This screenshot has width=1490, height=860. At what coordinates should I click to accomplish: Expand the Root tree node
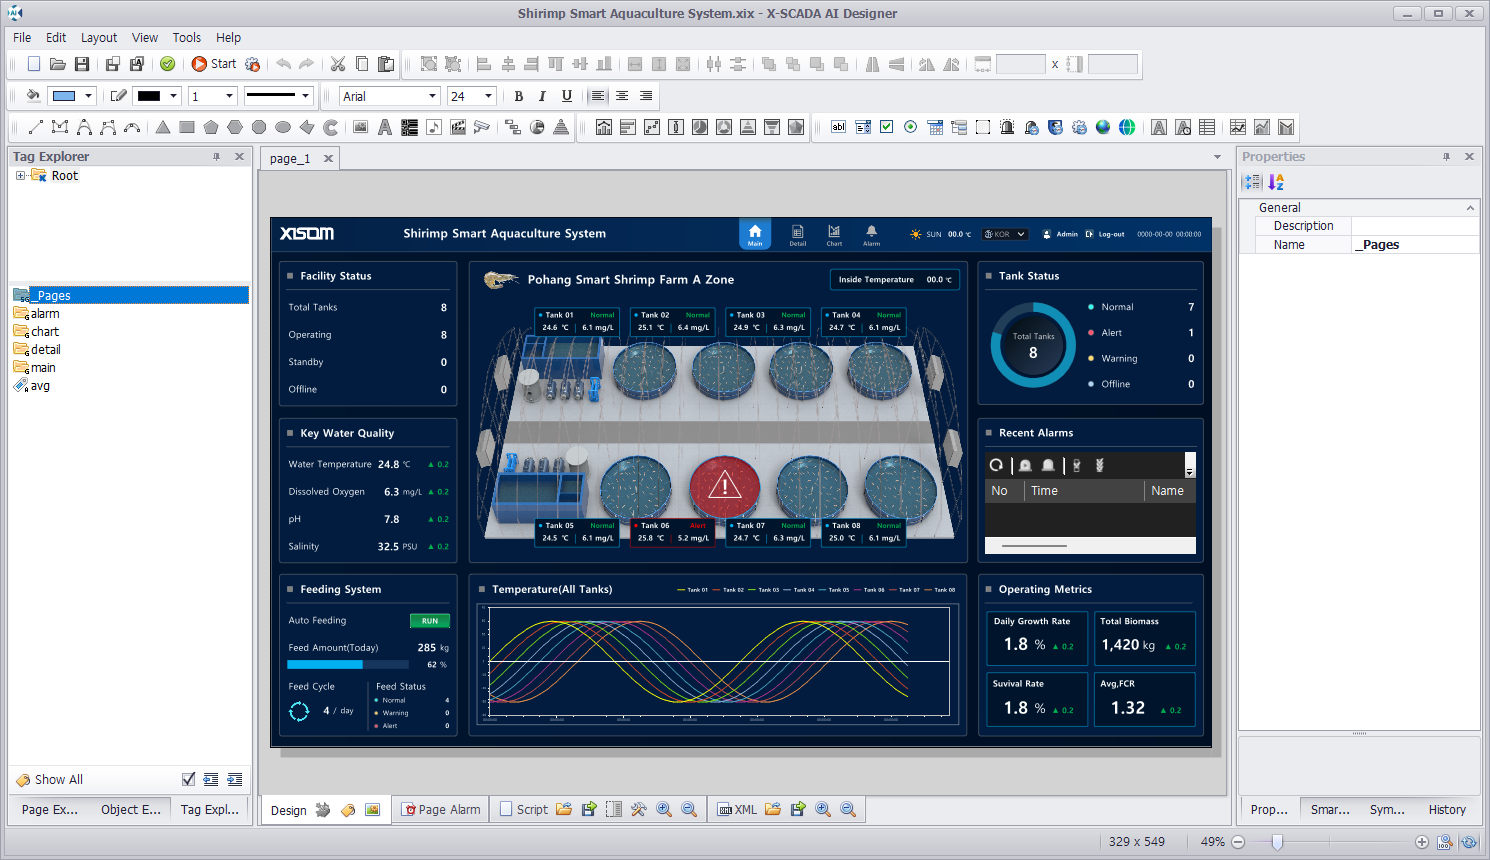tap(20, 175)
